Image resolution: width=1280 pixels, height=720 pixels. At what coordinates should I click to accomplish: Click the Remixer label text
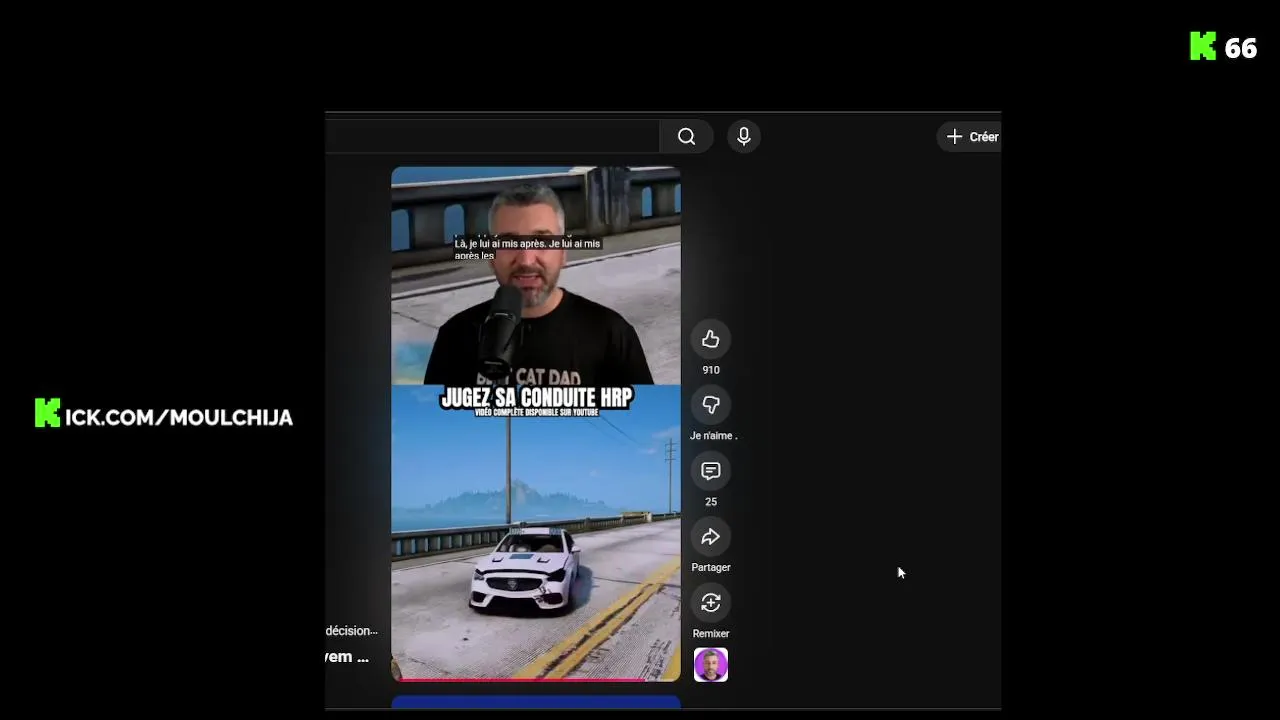[x=711, y=633]
